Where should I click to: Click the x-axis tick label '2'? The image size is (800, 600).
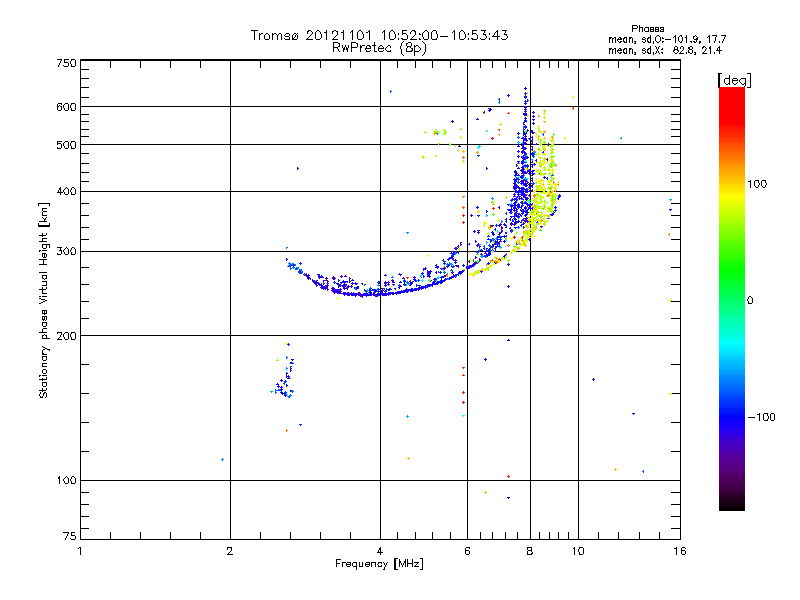coord(230,551)
